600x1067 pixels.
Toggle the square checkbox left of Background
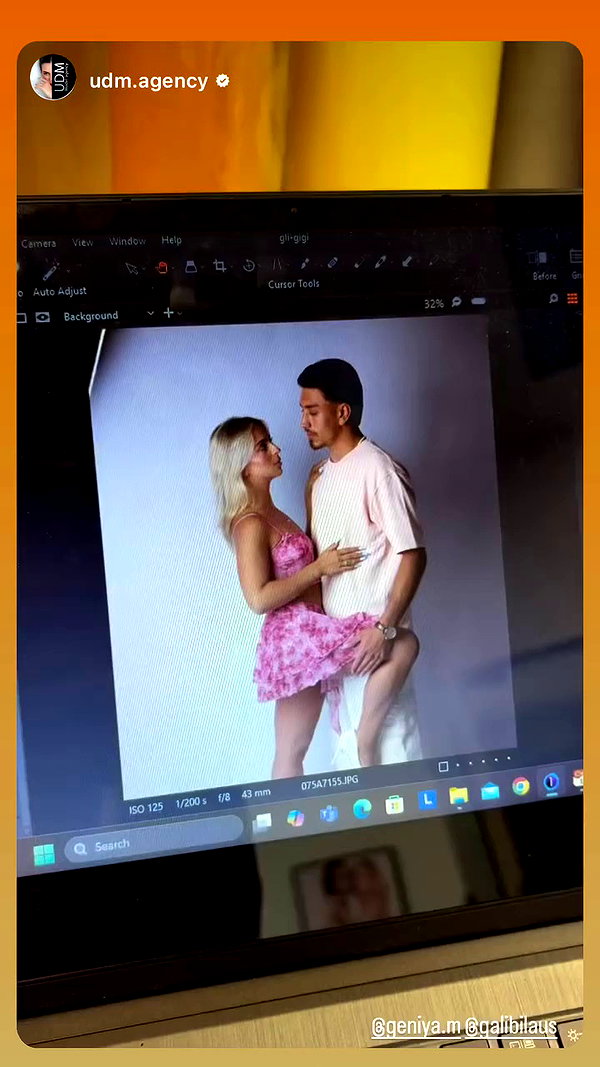21,318
